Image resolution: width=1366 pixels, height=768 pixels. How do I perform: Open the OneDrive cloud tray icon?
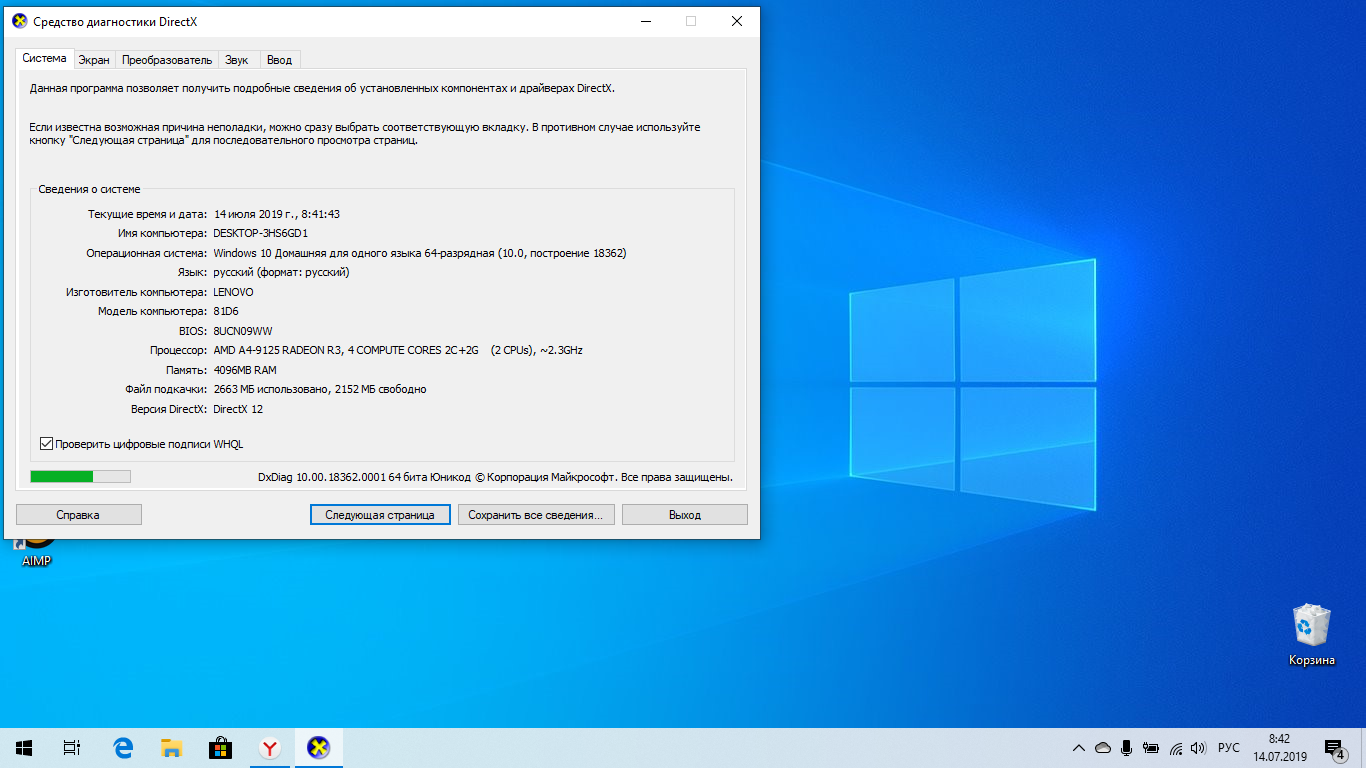[1103, 748]
